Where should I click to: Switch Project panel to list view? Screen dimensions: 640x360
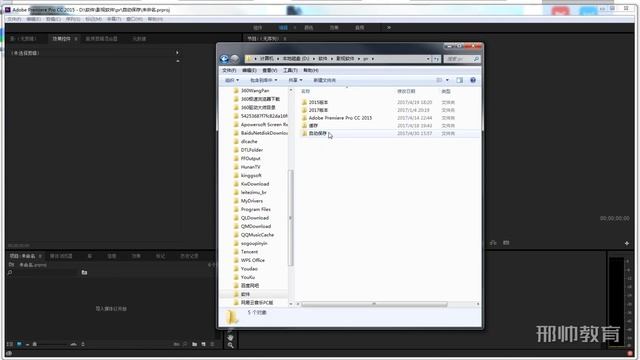(10, 344)
